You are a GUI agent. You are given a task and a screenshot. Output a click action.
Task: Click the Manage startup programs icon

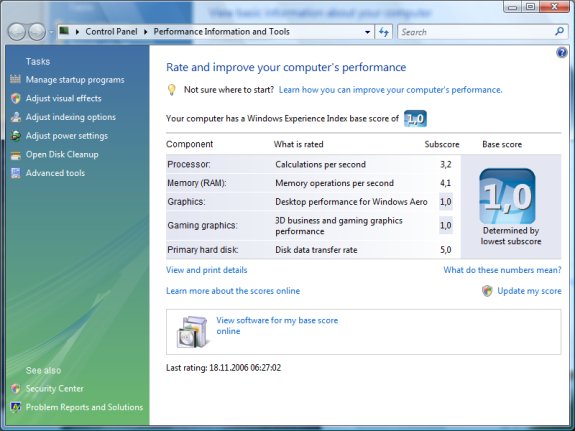coord(15,79)
